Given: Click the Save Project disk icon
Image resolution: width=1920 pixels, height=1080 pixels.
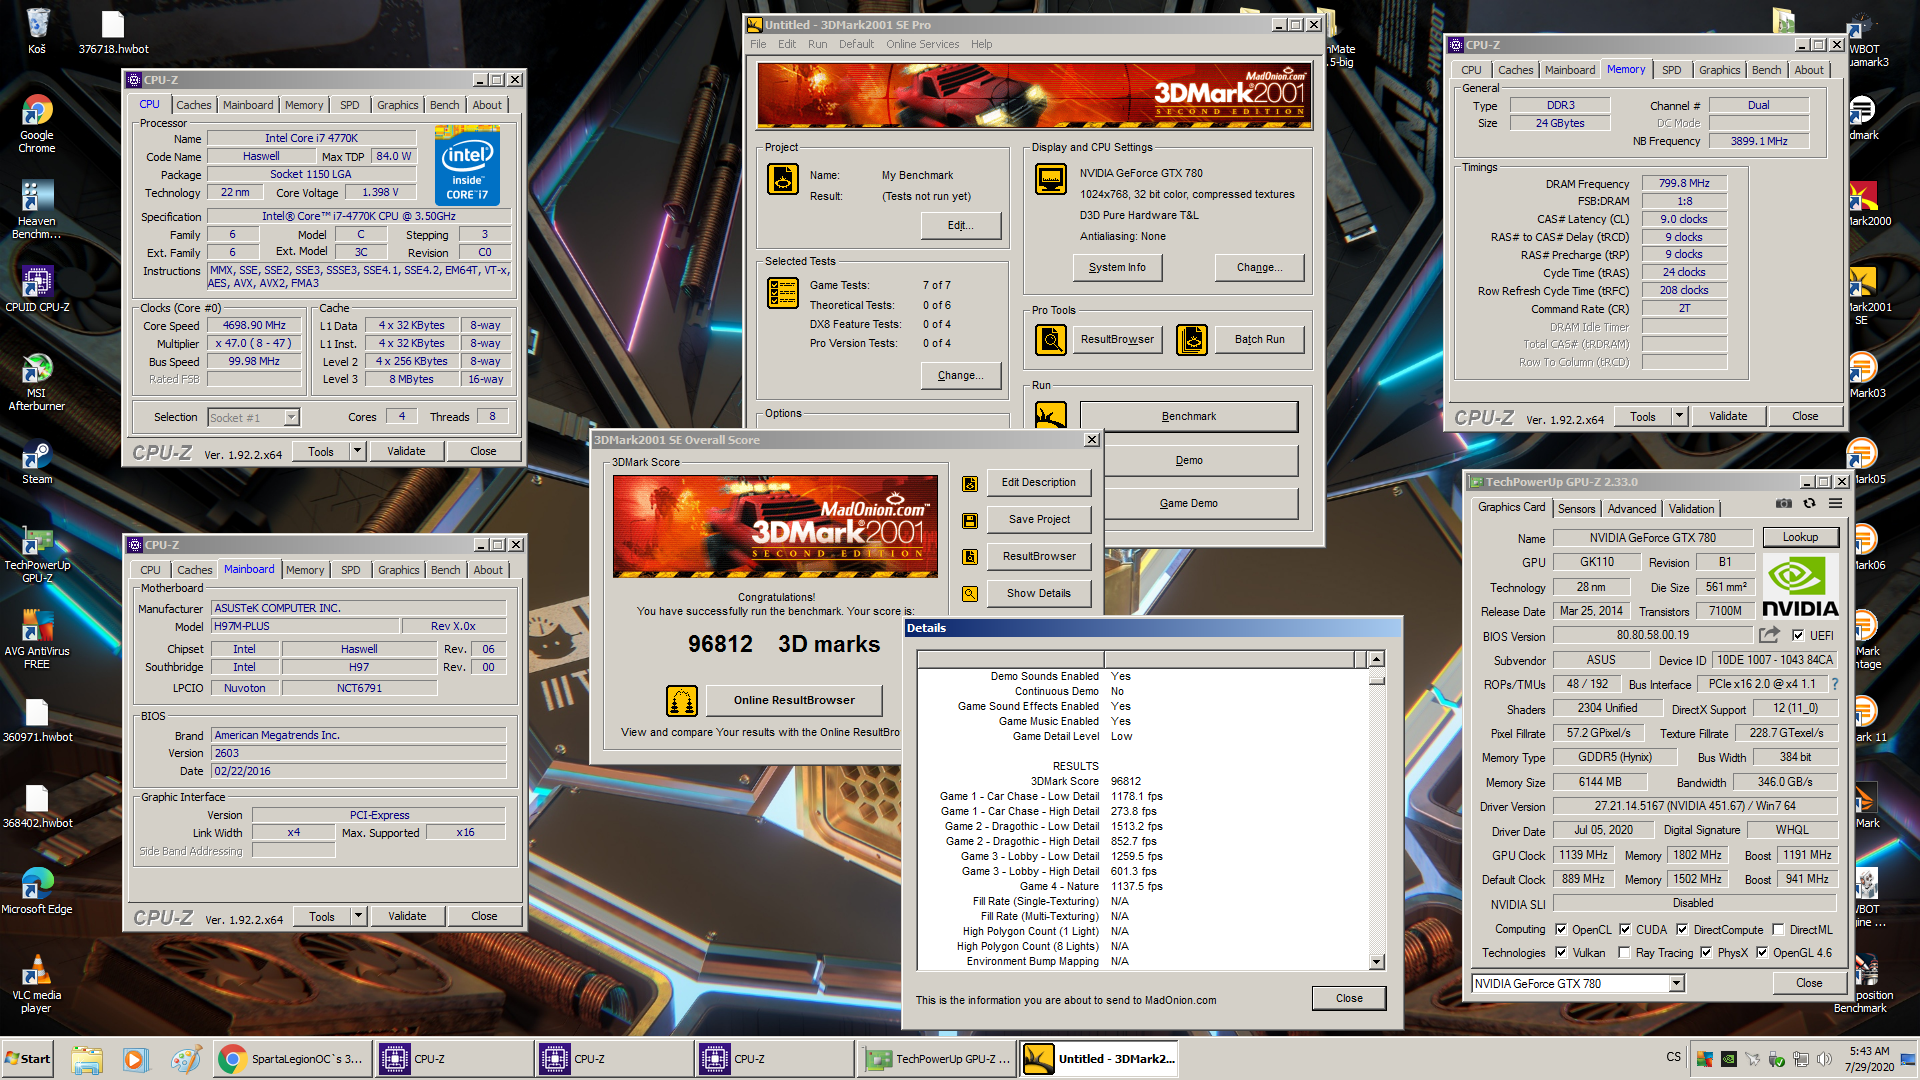Looking at the screenshot, I should pos(969,520).
